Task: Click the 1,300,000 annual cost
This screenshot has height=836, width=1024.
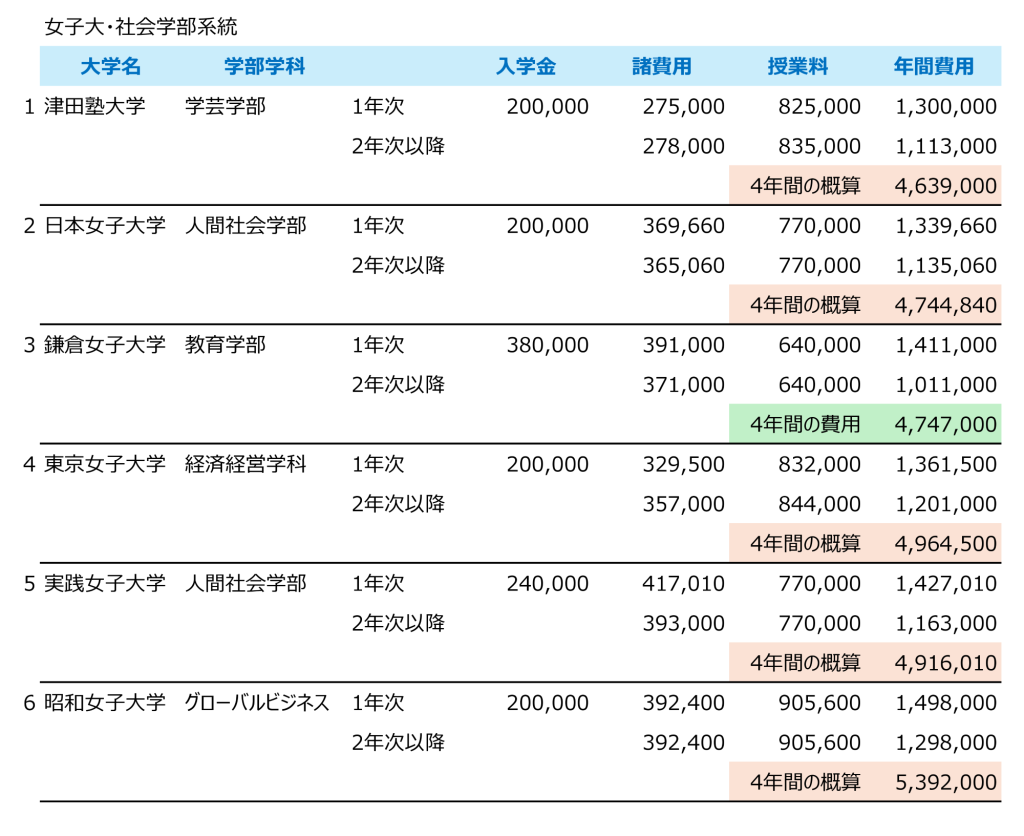Action: tap(946, 106)
